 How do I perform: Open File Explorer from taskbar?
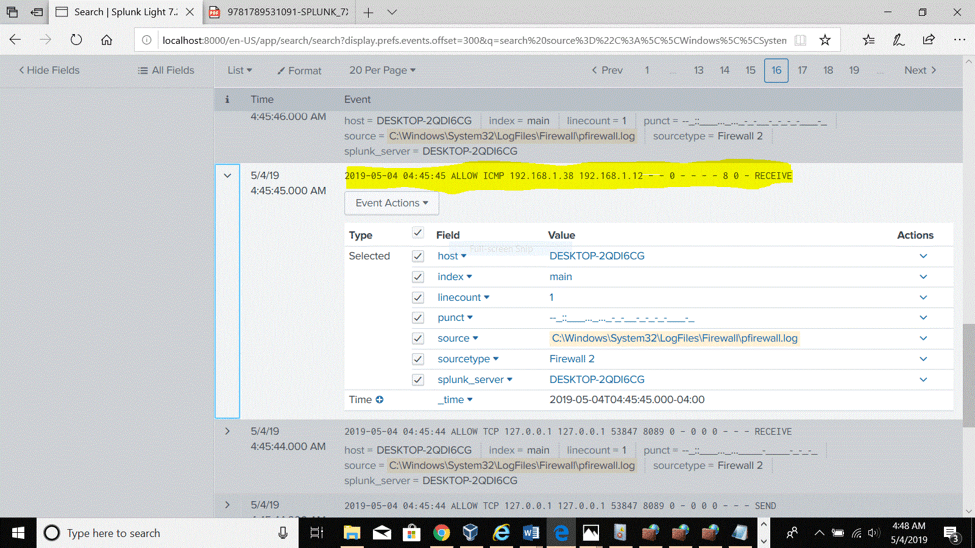351,533
